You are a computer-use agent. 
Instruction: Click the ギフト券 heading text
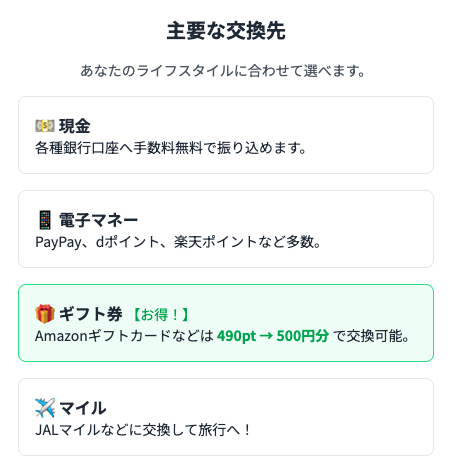[91, 314]
